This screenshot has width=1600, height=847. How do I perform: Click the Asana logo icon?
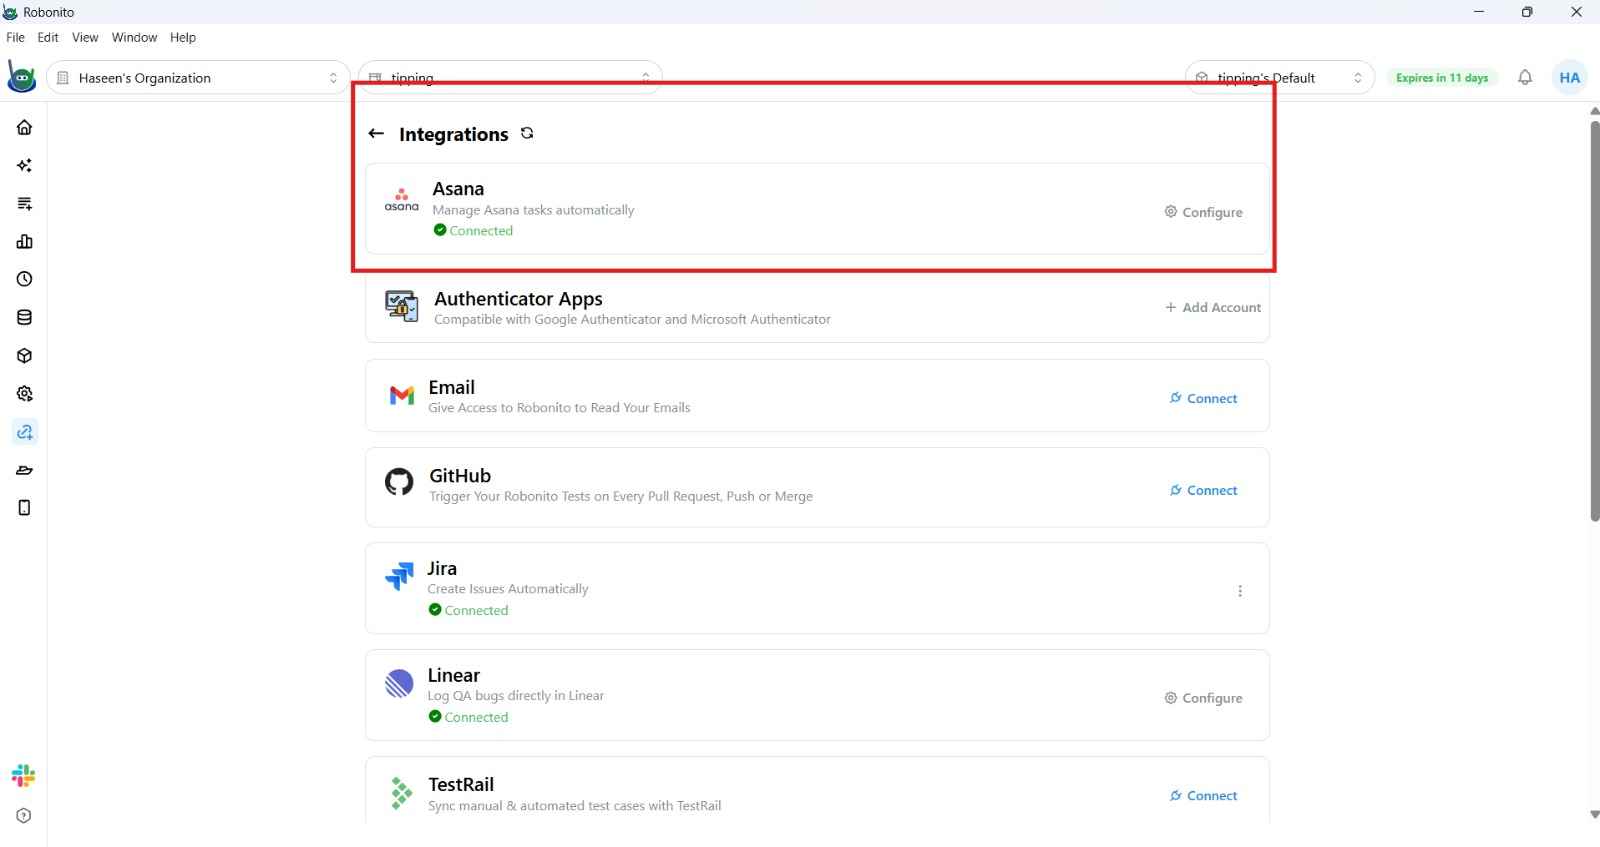pos(401,199)
